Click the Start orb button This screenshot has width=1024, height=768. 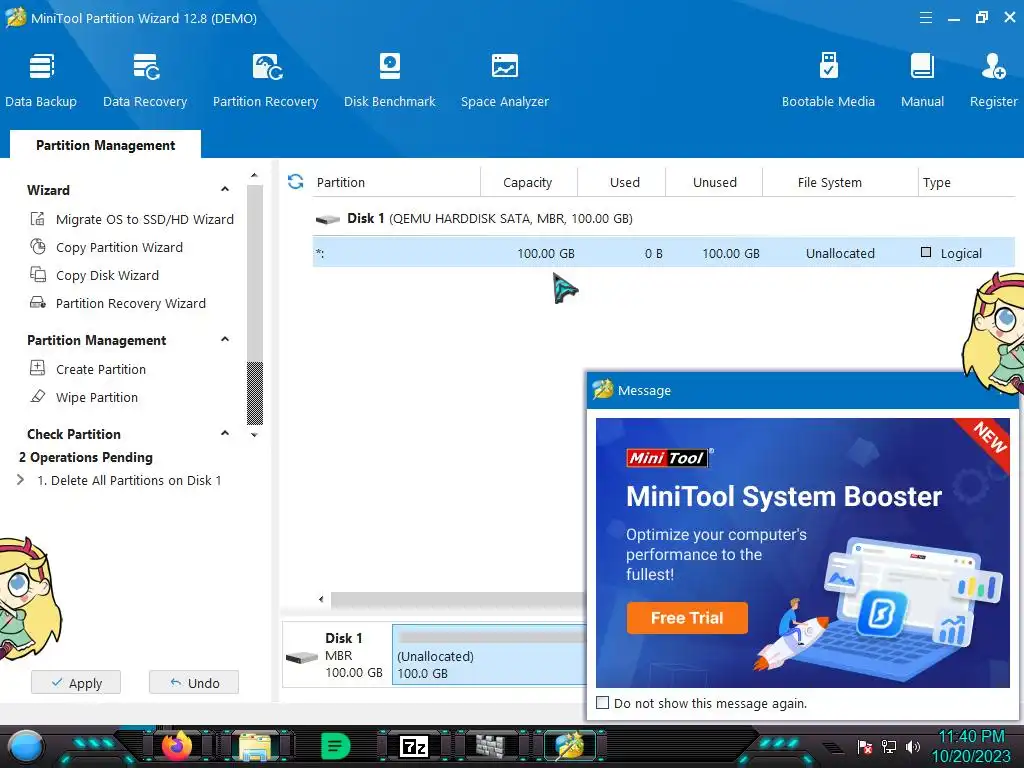tap(25, 747)
